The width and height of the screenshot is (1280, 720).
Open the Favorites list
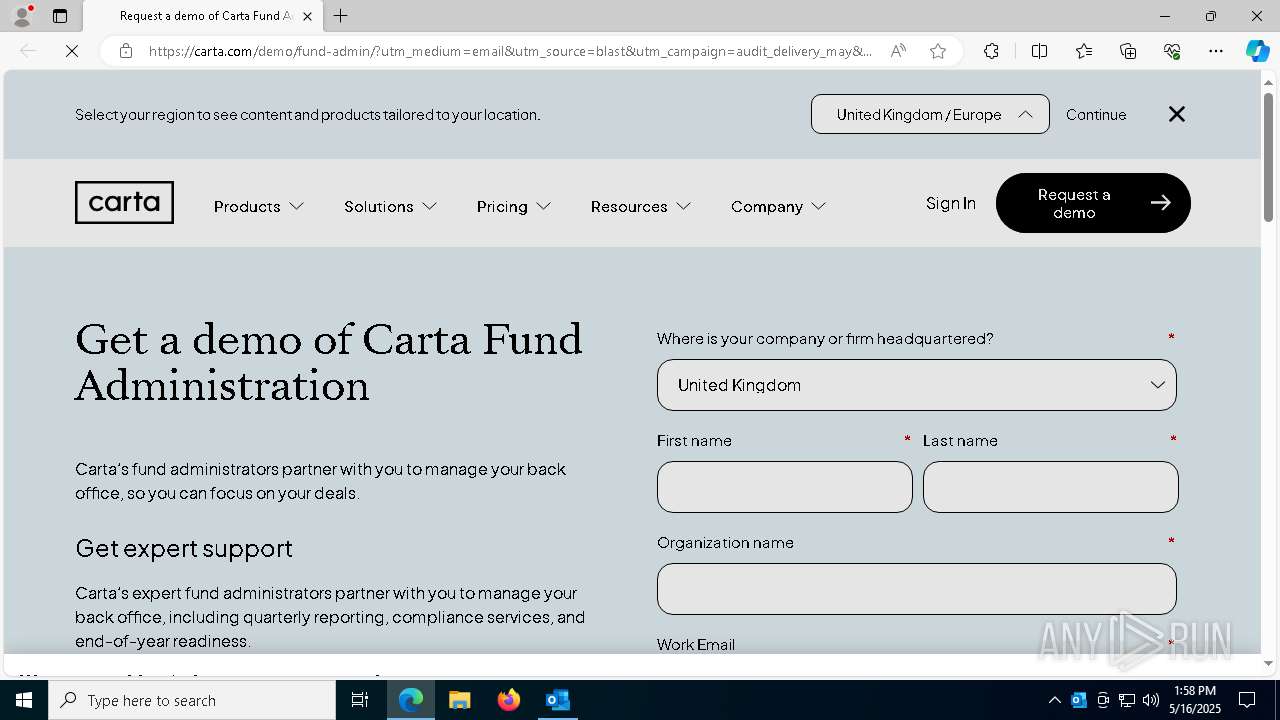[x=1084, y=51]
